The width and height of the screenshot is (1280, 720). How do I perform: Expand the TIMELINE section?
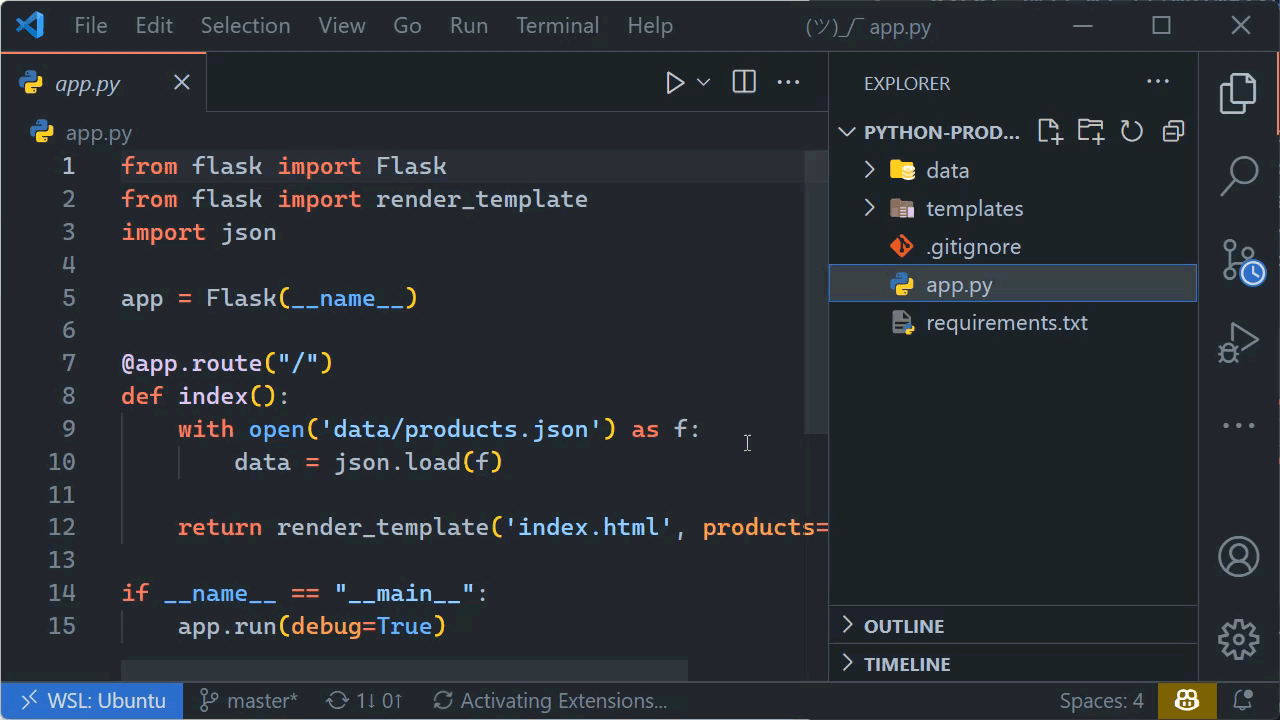point(906,663)
